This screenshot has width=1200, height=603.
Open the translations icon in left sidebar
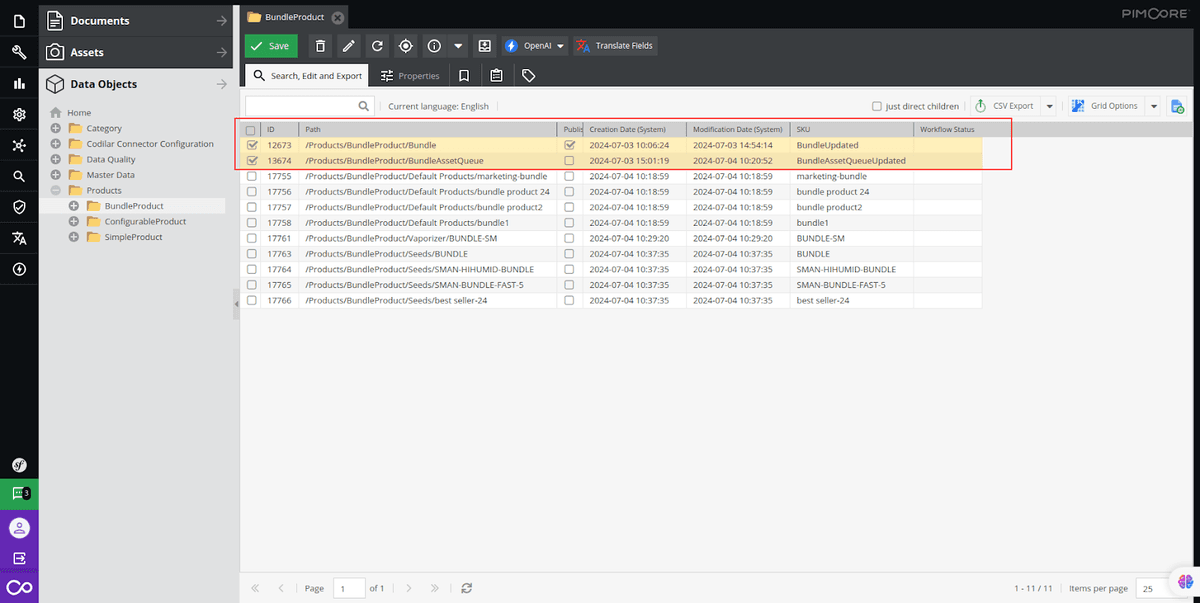[19, 238]
